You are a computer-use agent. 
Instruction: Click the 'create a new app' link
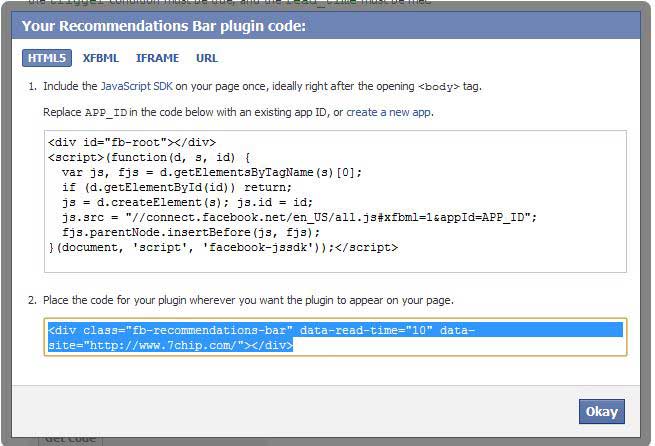[389, 112]
